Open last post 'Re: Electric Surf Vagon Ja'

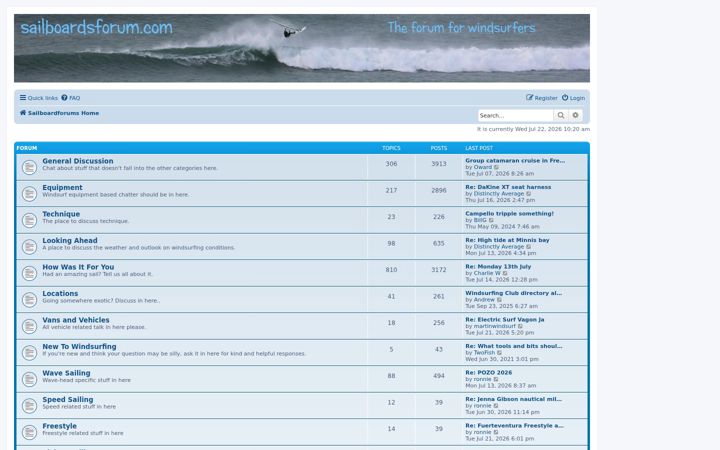coord(505,320)
